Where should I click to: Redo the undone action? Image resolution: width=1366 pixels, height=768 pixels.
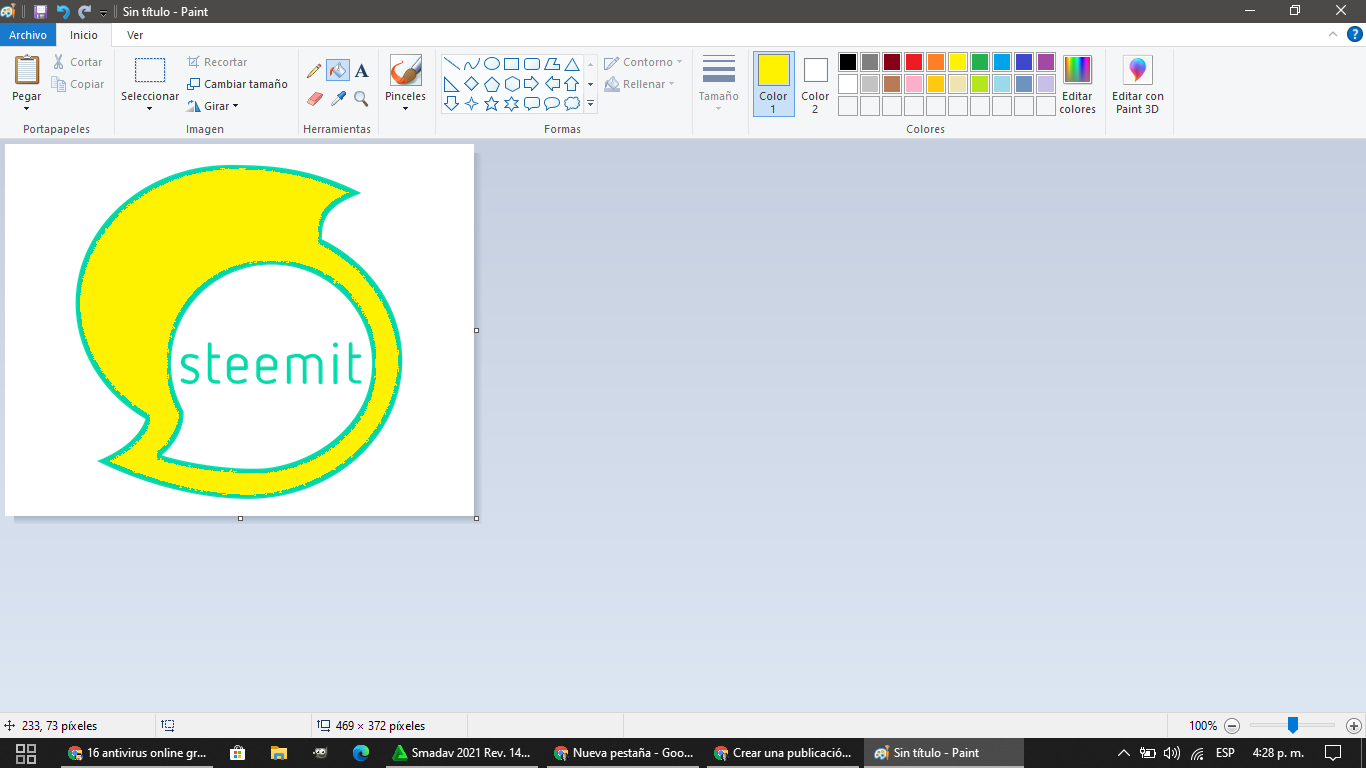pos(85,11)
